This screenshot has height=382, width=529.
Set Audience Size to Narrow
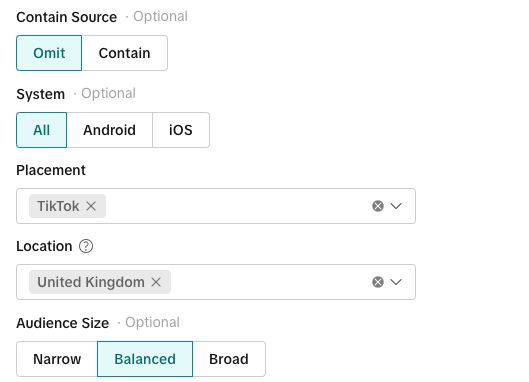57,359
